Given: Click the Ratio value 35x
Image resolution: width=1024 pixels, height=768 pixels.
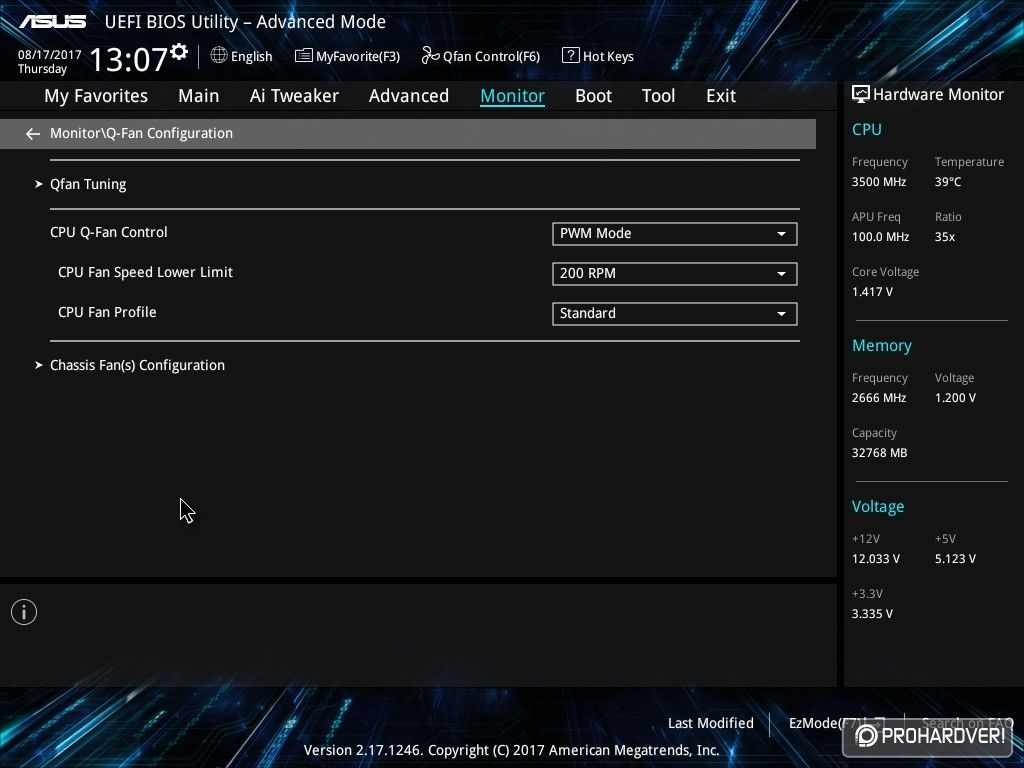Looking at the screenshot, I should point(945,236).
